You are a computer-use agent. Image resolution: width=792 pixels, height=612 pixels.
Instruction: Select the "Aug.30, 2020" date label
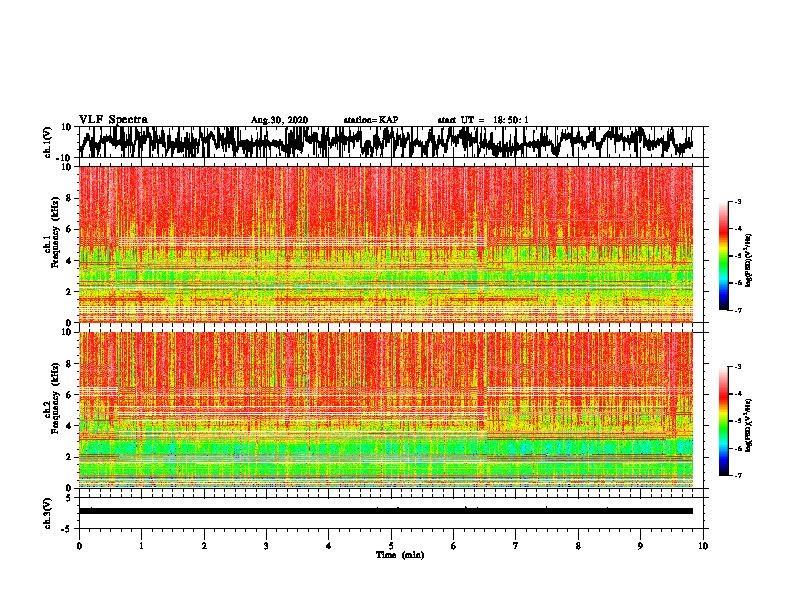[x=279, y=120]
